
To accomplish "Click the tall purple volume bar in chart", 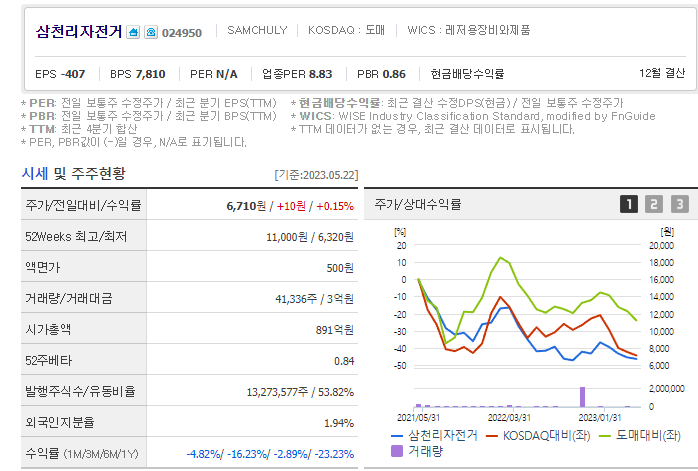I will point(582,397).
